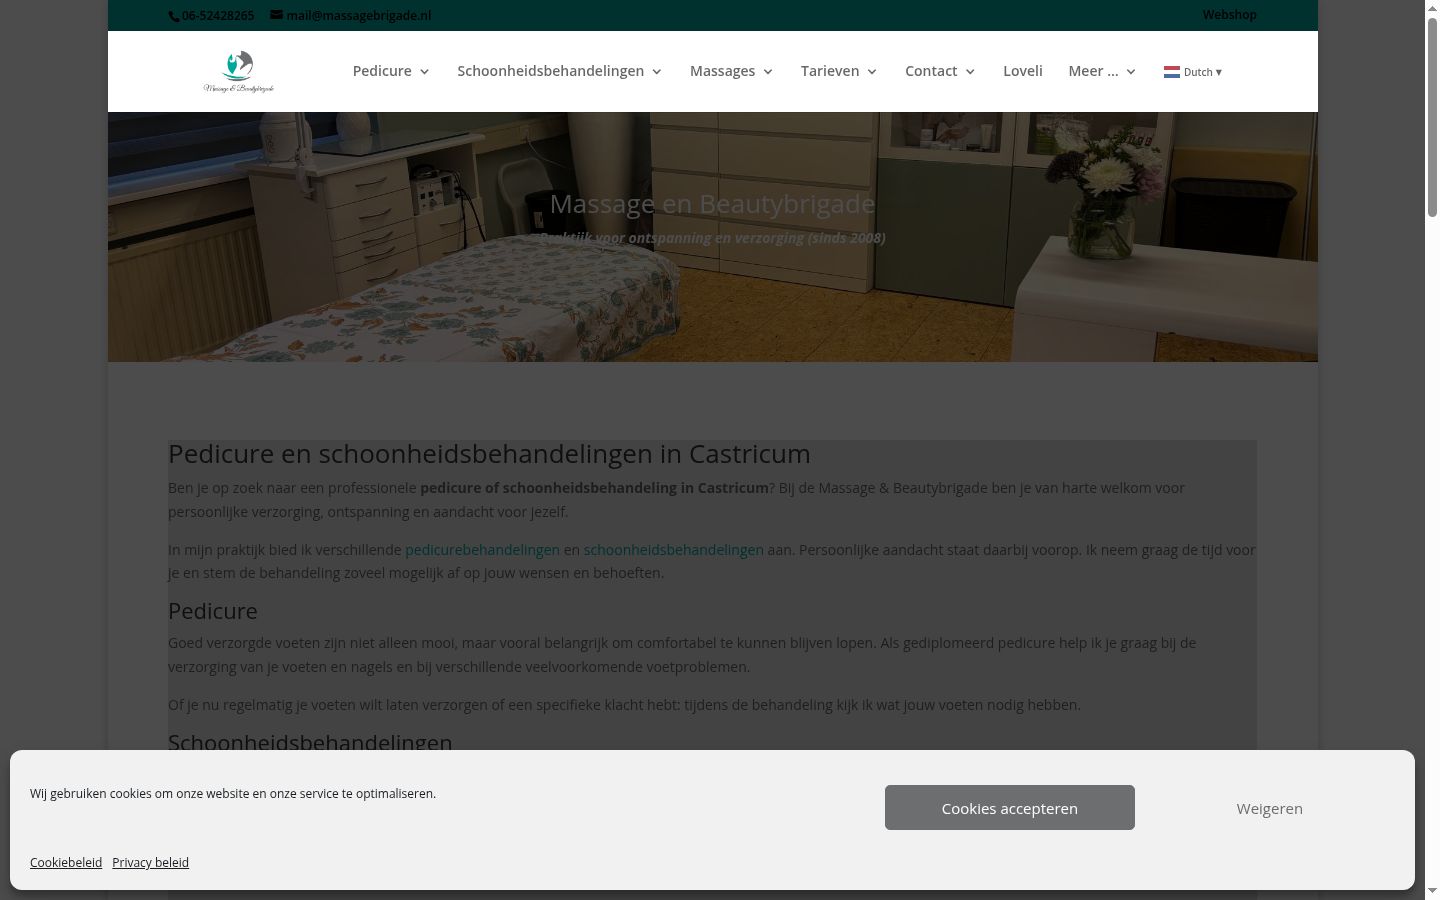Click the phone icon in top bar
Image resolution: width=1440 pixels, height=900 pixels.
174,16
